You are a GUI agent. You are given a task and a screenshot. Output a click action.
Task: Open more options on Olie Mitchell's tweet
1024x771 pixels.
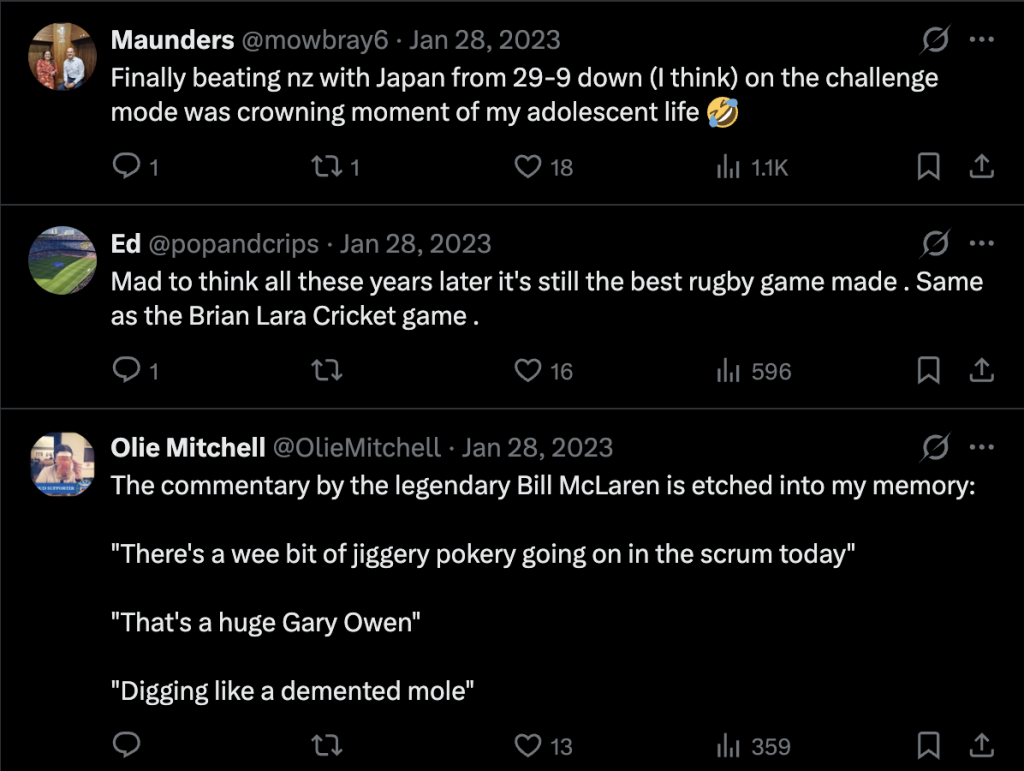coord(982,447)
